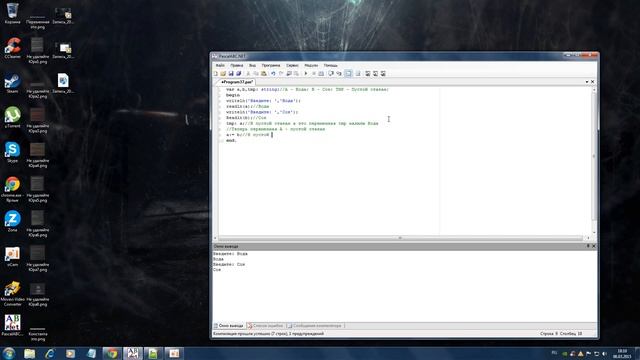Paste from clipboard using toolbar icon
640x360 pixels.
[264, 73]
